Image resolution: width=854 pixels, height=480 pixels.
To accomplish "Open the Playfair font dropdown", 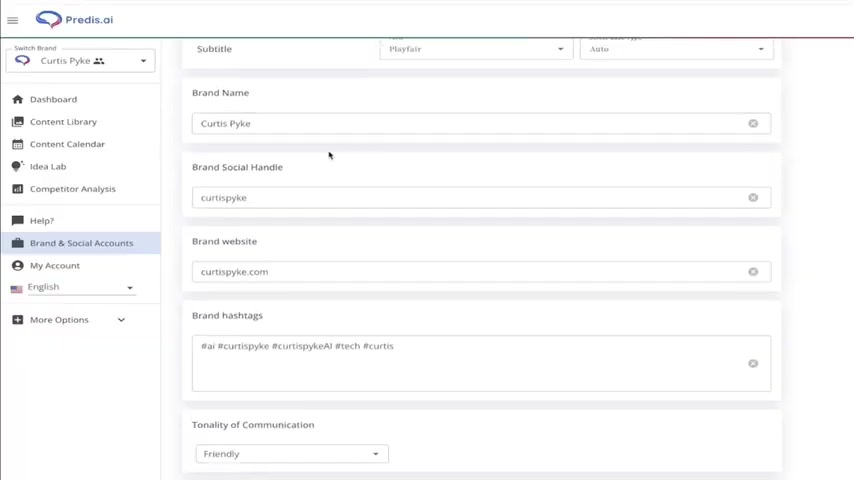I will coord(476,49).
